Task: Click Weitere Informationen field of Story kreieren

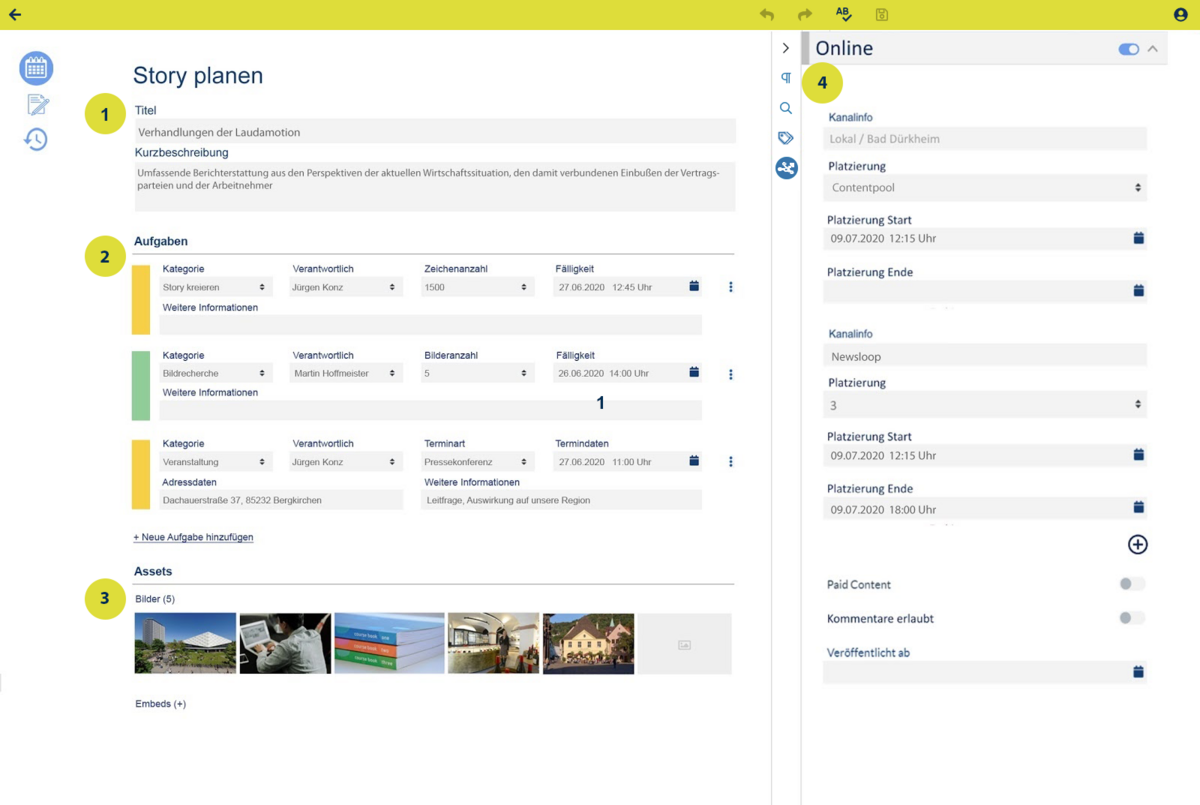Action: (x=430, y=324)
